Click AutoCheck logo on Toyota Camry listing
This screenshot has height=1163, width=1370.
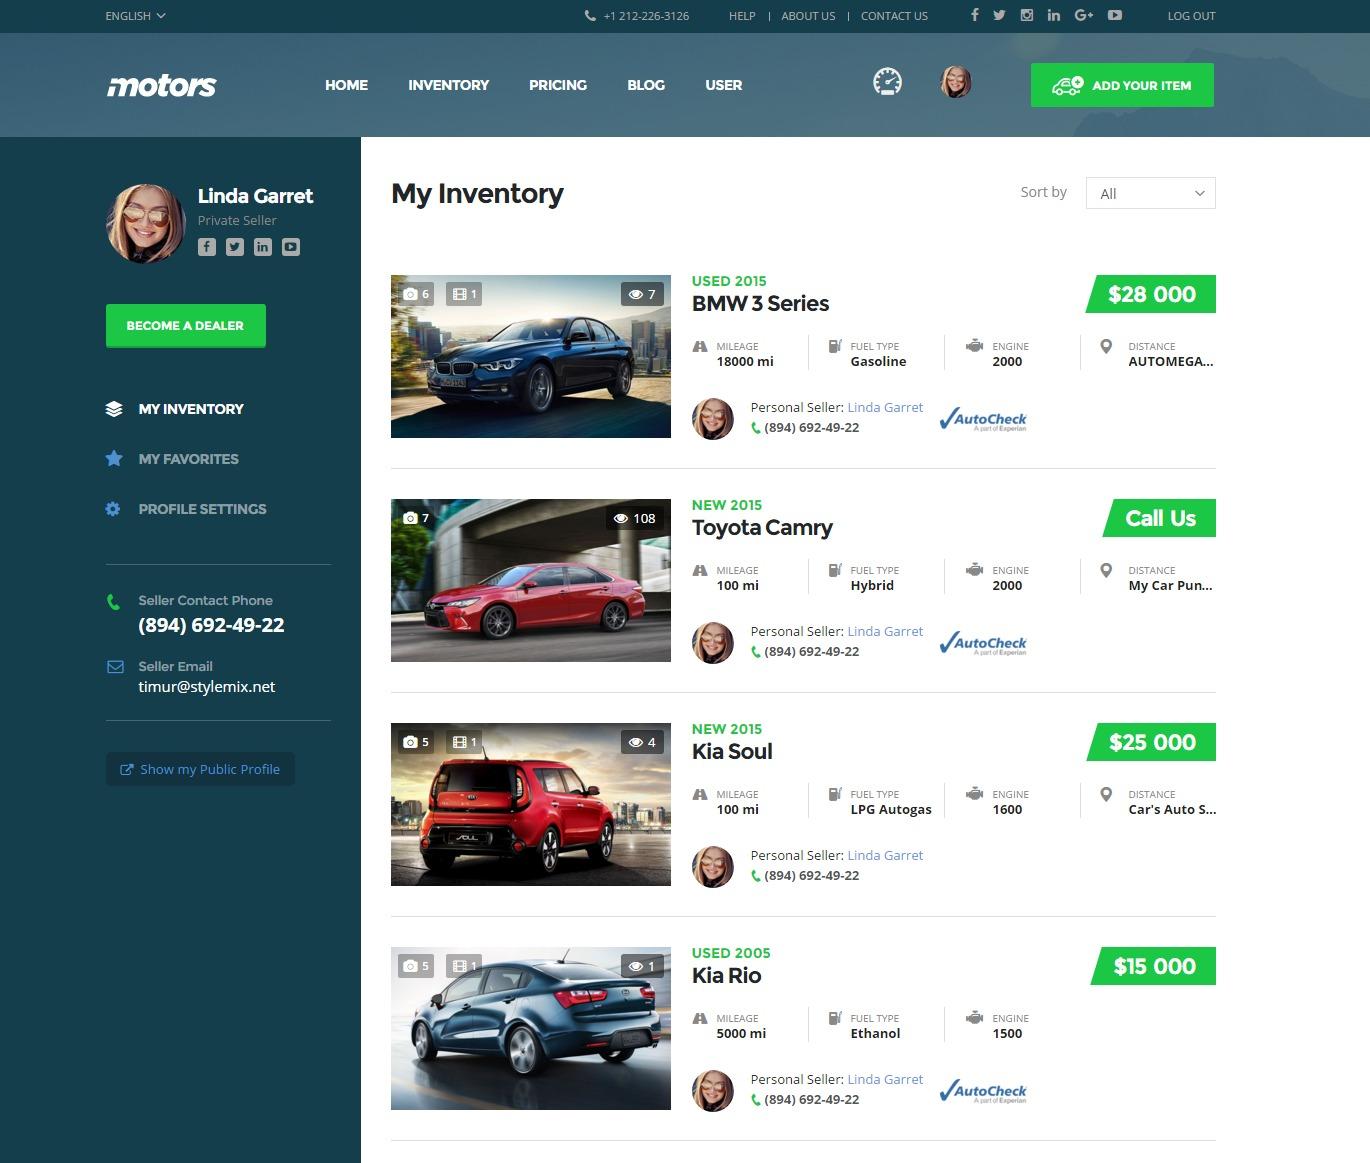[x=983, y=643]
